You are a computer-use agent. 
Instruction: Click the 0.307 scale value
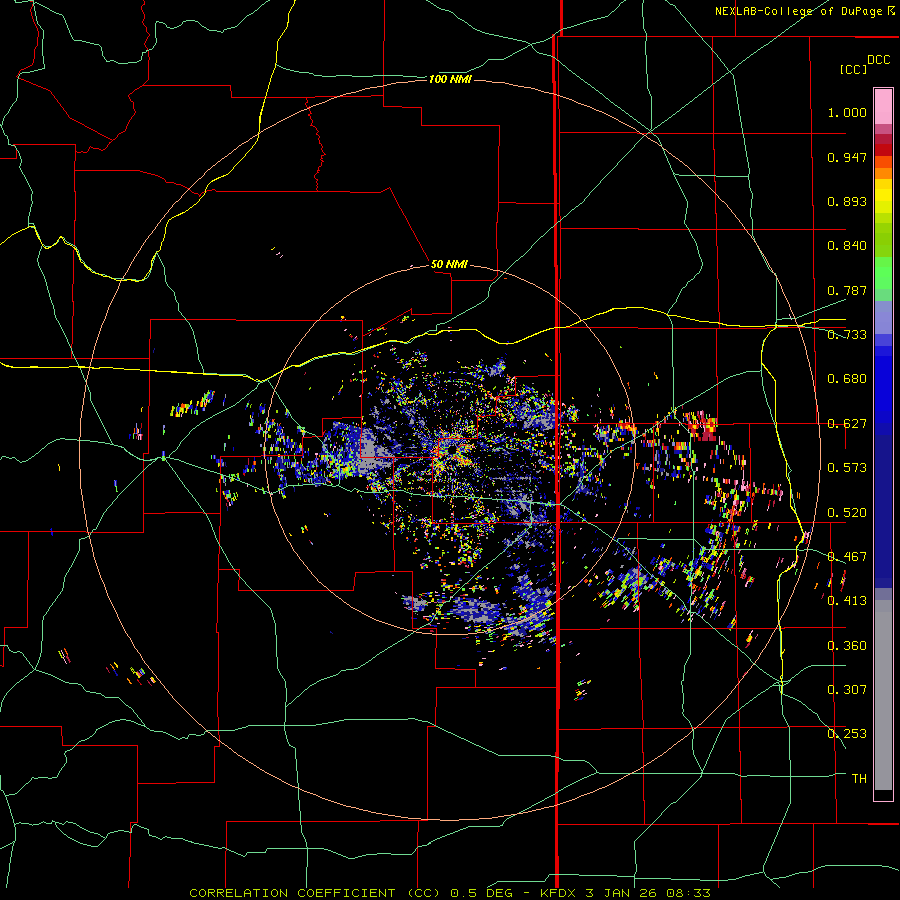tap(847, 690)
